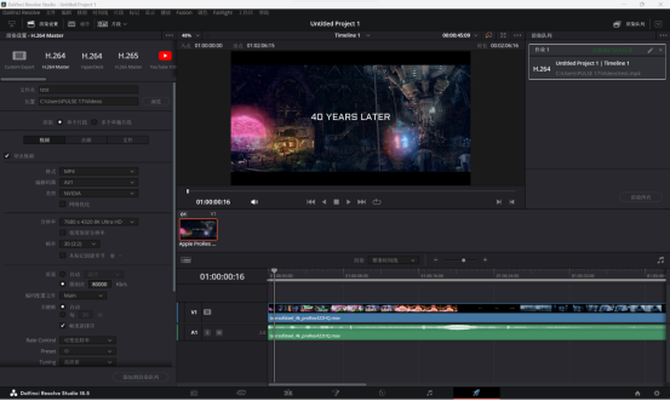
Task: Open the Preset dropdown
Action: pyautogui.click(x=87, y=351)
